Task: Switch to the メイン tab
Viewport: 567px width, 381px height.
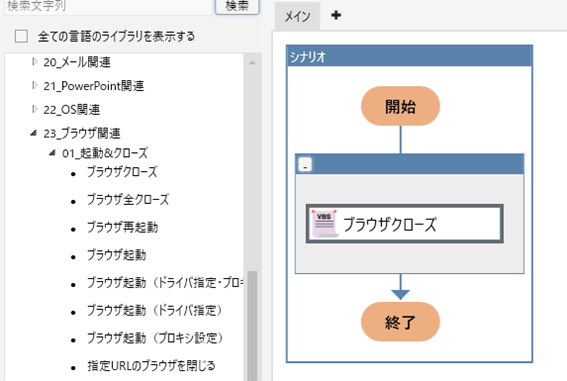Action: [297, 16]
